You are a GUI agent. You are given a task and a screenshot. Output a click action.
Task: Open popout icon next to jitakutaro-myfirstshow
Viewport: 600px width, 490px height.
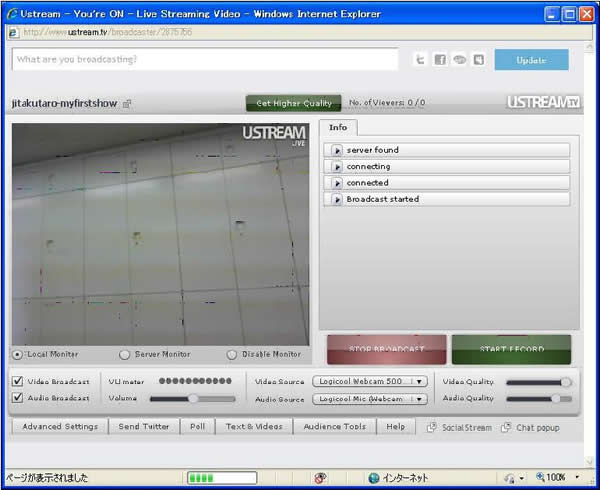(127, 104)
